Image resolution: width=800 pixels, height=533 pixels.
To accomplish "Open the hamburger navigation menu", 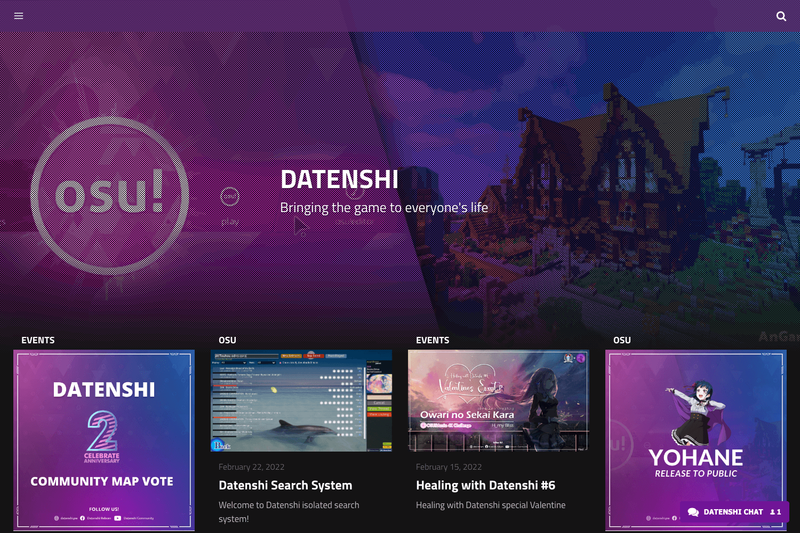I will [x=18, y=16].
